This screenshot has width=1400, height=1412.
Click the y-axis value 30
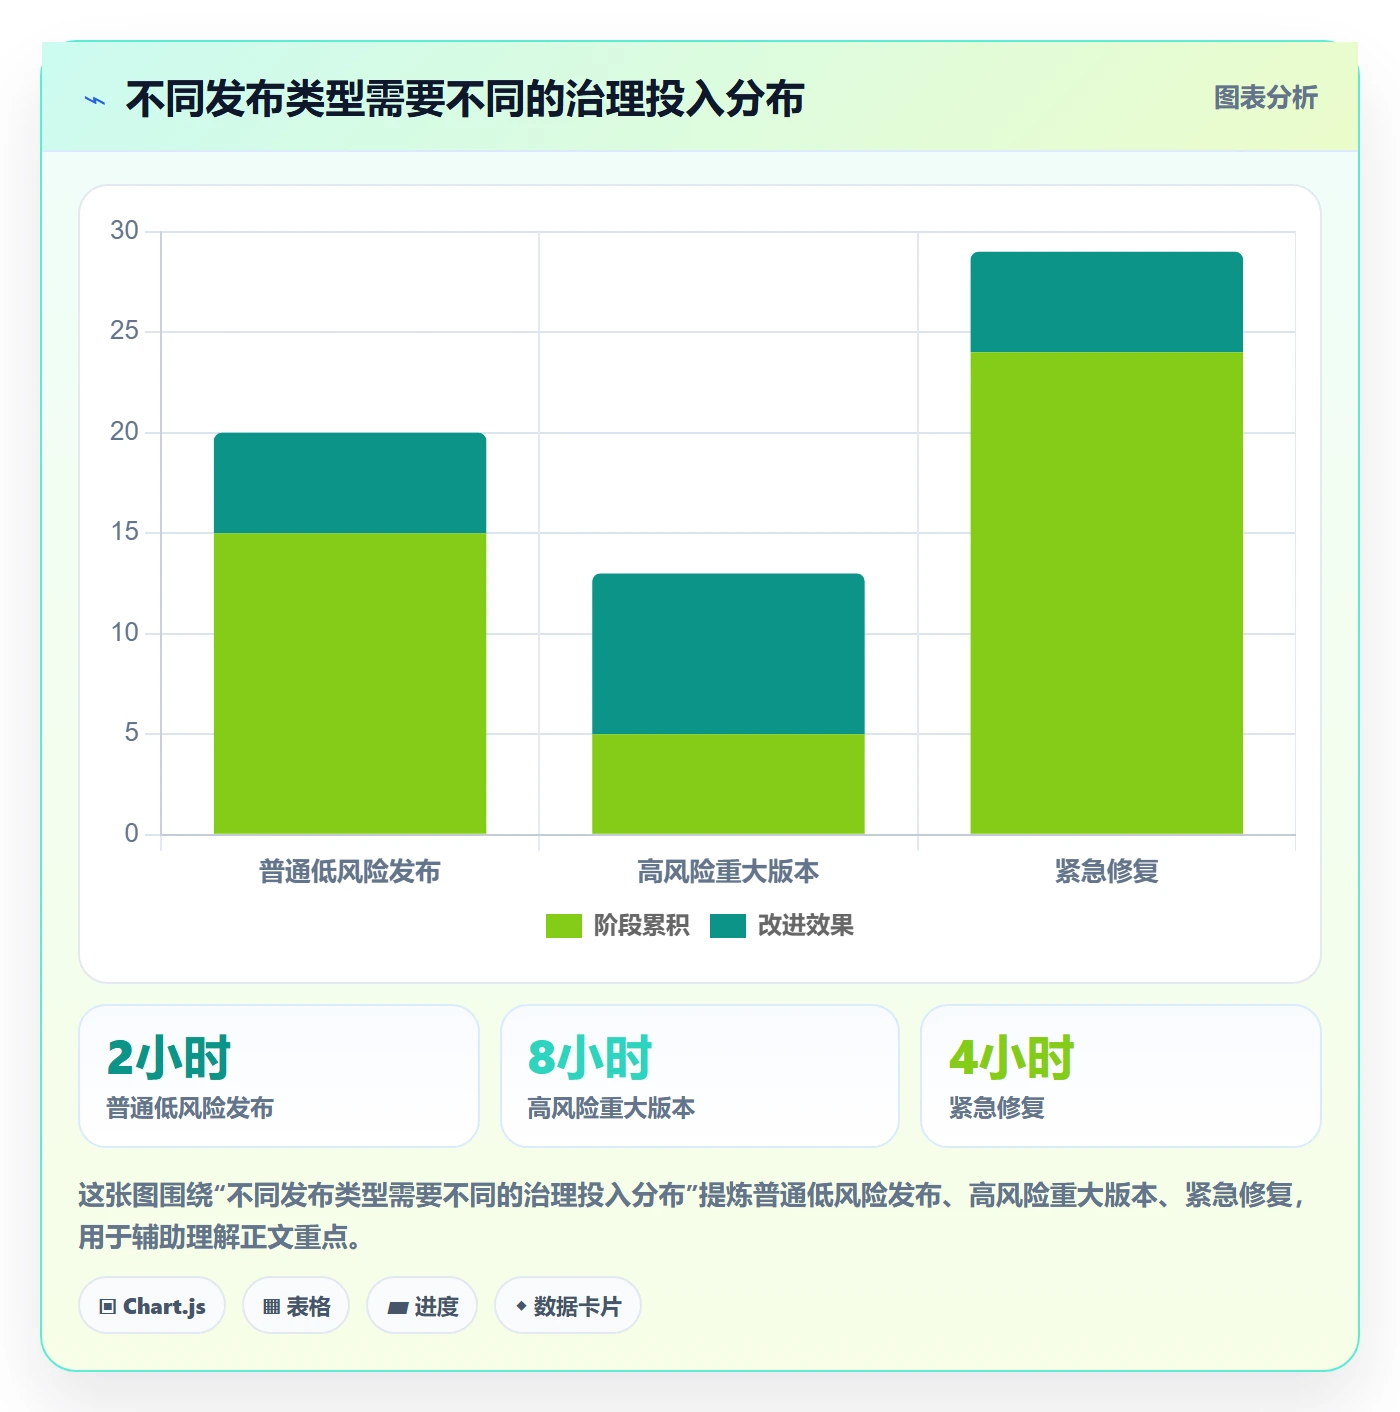pyautogui.click(x=124, y=231)
